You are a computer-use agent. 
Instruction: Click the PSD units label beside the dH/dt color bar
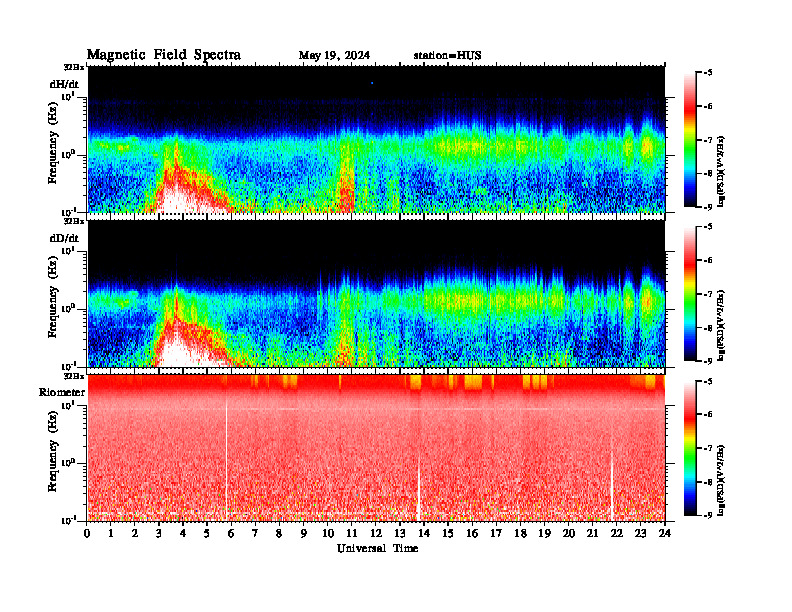pos(721,171)
